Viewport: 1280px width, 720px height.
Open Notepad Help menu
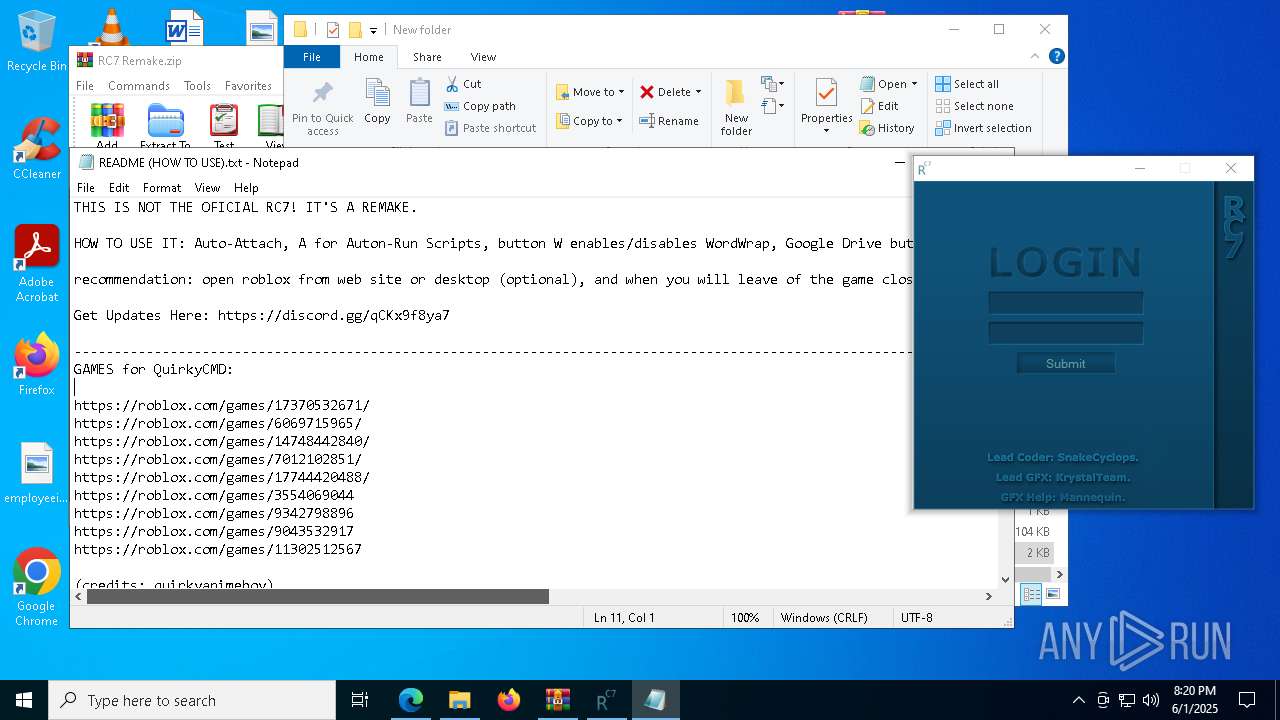tap(246, 187)
